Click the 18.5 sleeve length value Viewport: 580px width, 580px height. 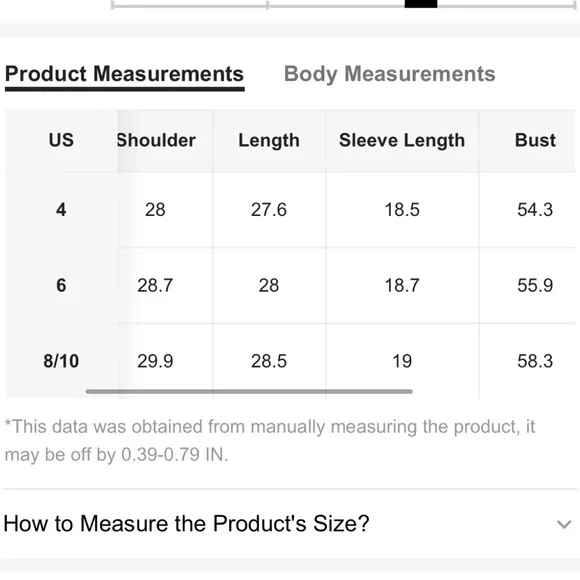[402, 210]
